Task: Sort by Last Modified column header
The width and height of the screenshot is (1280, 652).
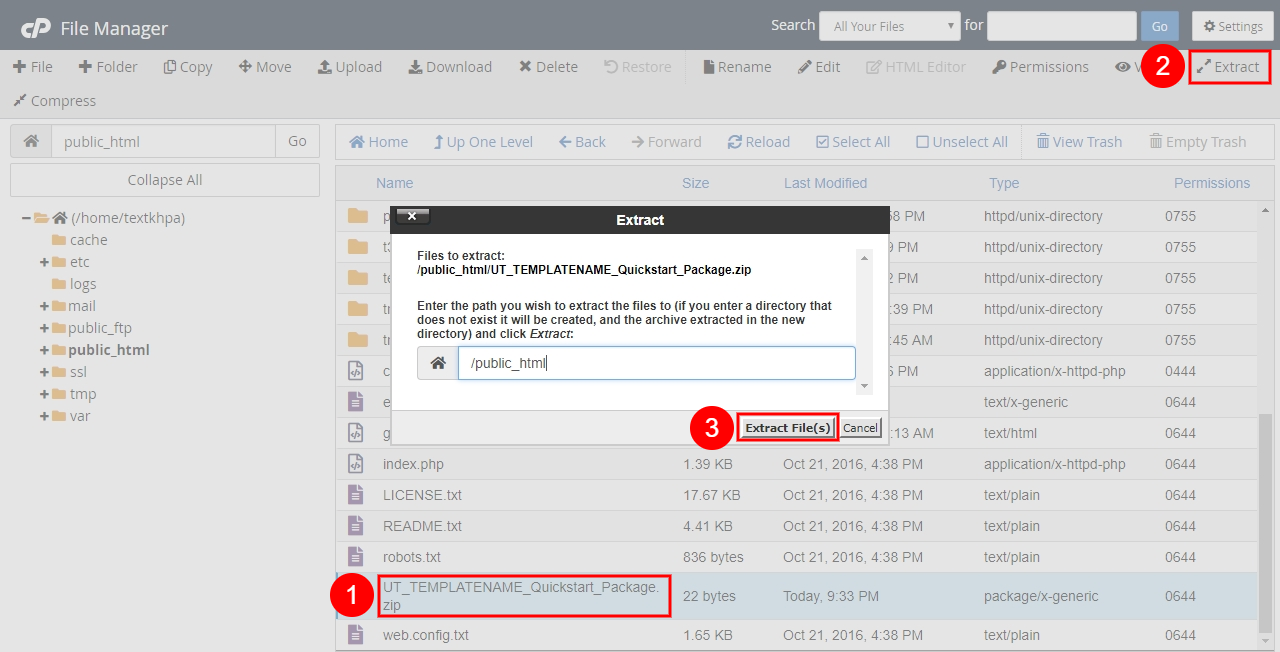Action: pos(825,183)
